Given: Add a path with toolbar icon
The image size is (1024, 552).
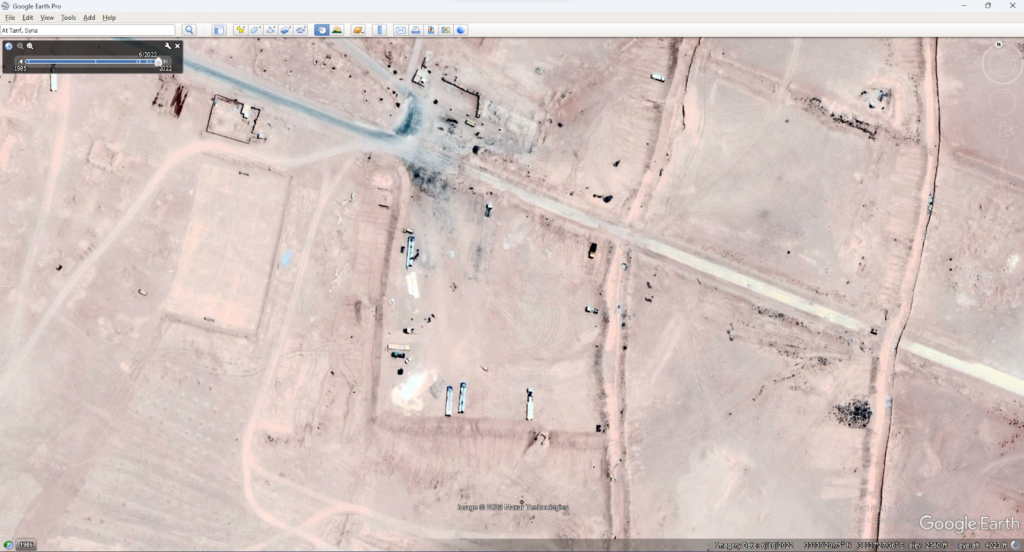Looking at the screenshot, I should (x=270, y=30).
